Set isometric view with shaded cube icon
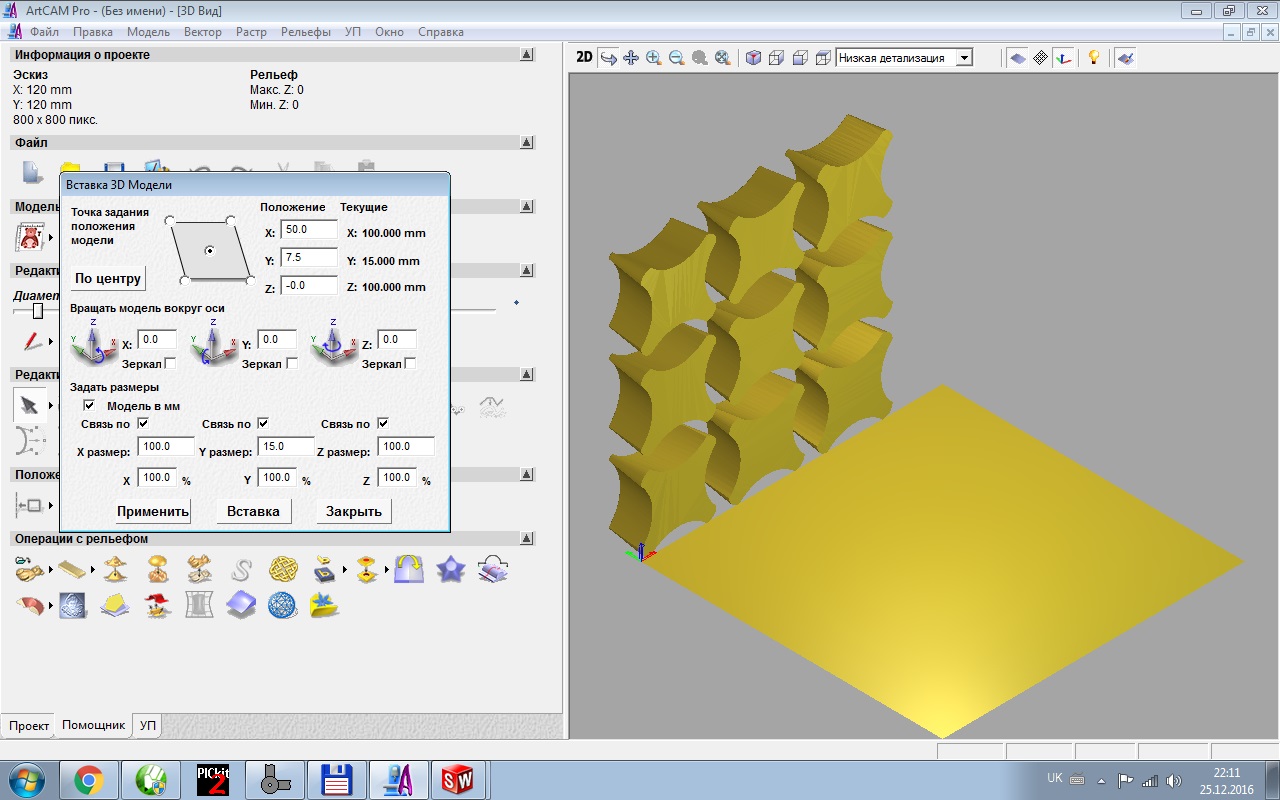Screen dimensions: 1280x800 (x=754, y=58)
